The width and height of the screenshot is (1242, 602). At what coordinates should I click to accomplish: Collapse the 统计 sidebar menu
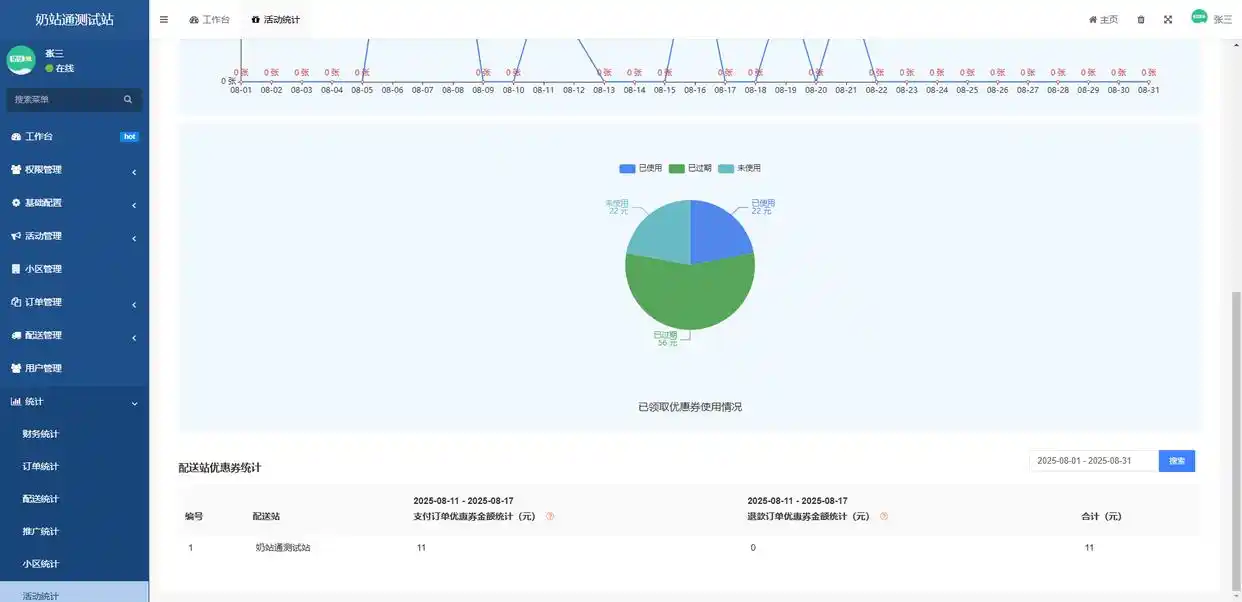point(74,402)
